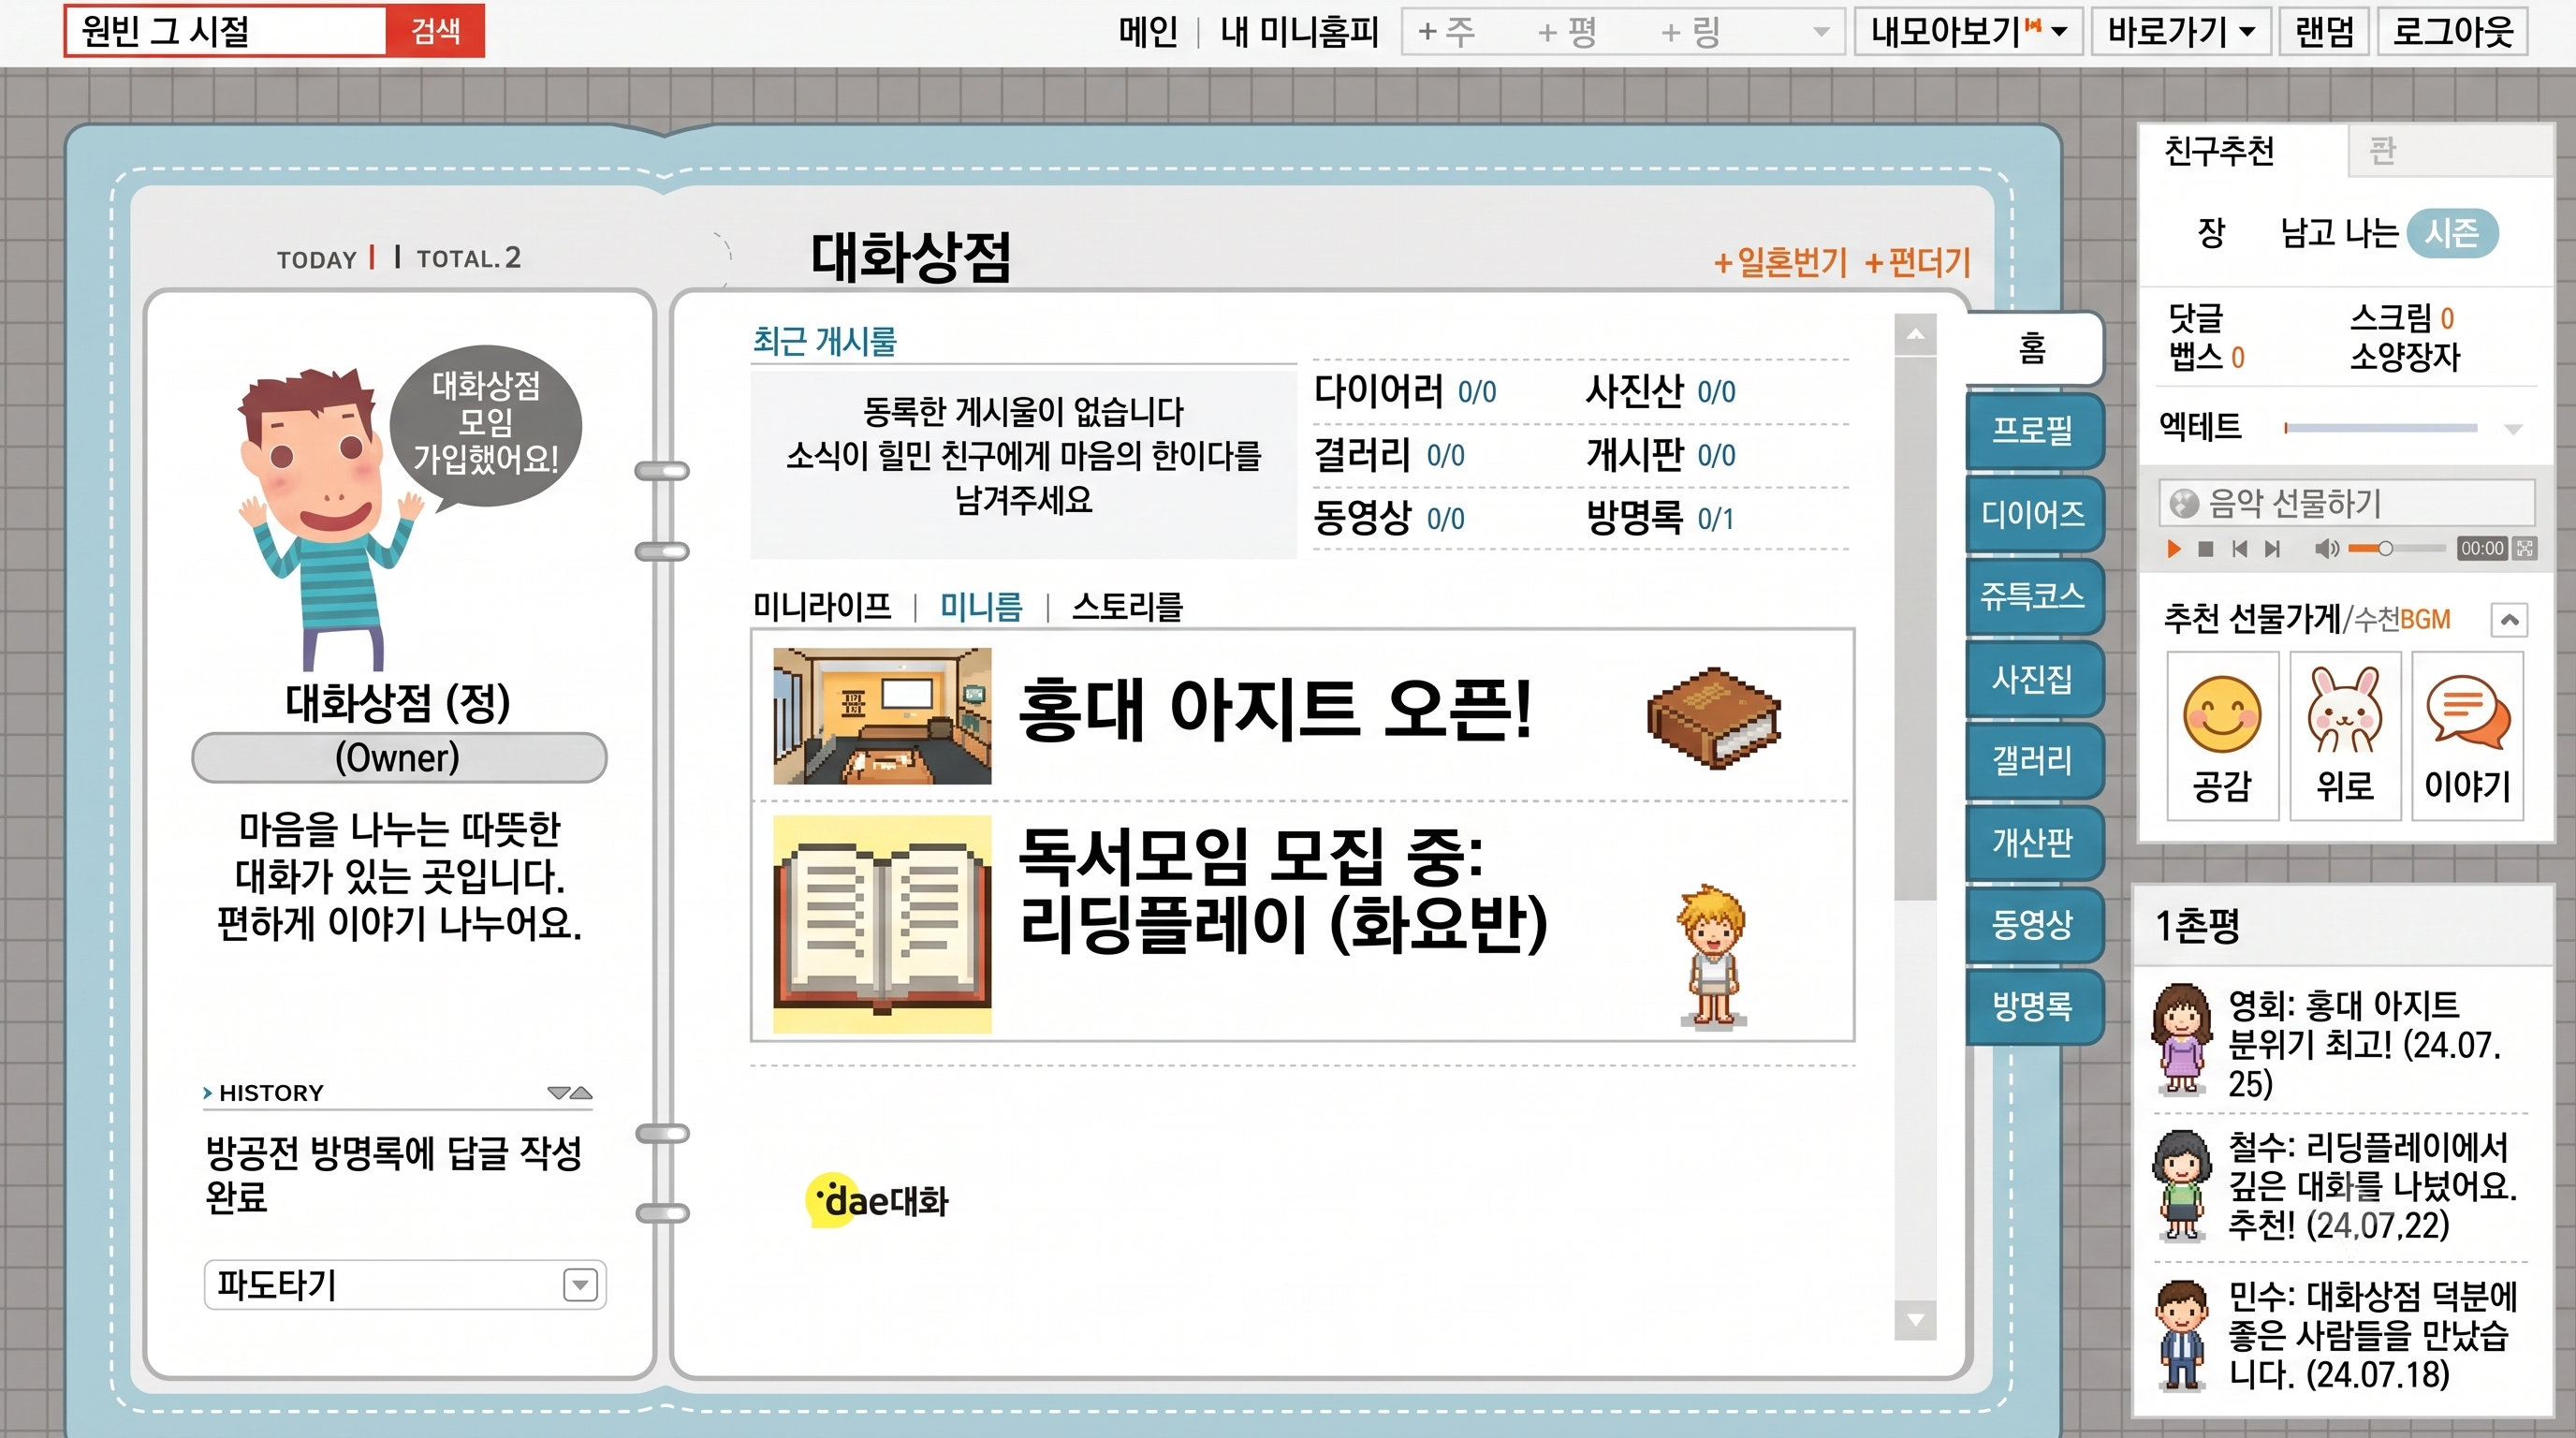2576x1438 pixels.
Task: Select the 이야기 speech bubble gift icon
Action: coord(2467,736)
